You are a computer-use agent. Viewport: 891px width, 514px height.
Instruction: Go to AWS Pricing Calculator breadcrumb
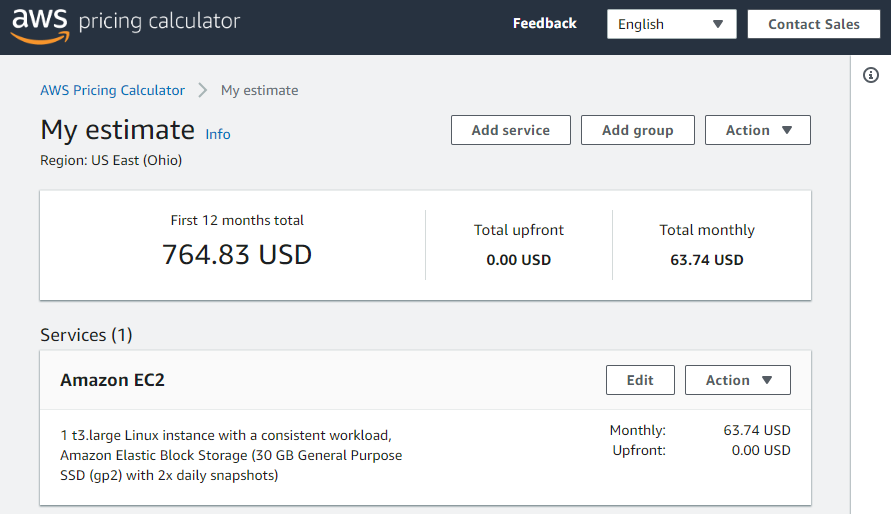coord(112,90)
